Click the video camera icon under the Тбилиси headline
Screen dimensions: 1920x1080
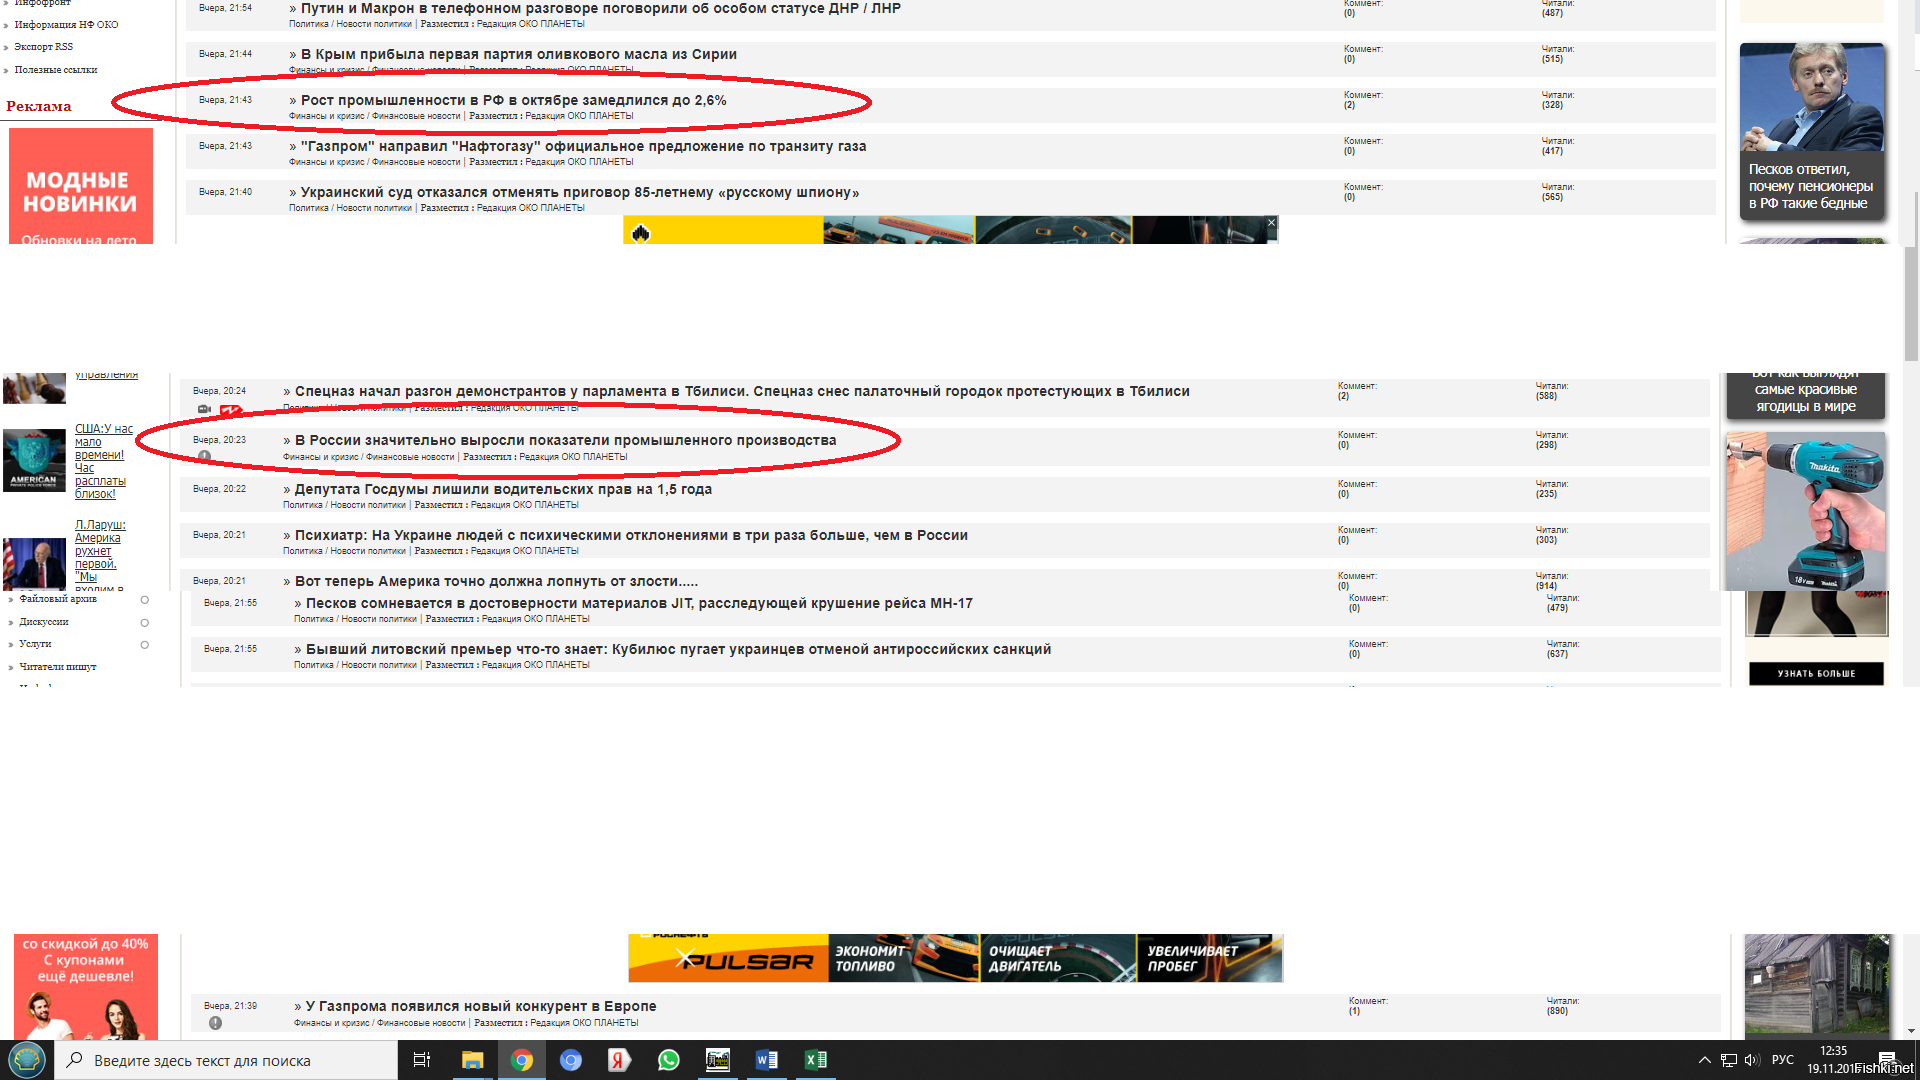204,409
